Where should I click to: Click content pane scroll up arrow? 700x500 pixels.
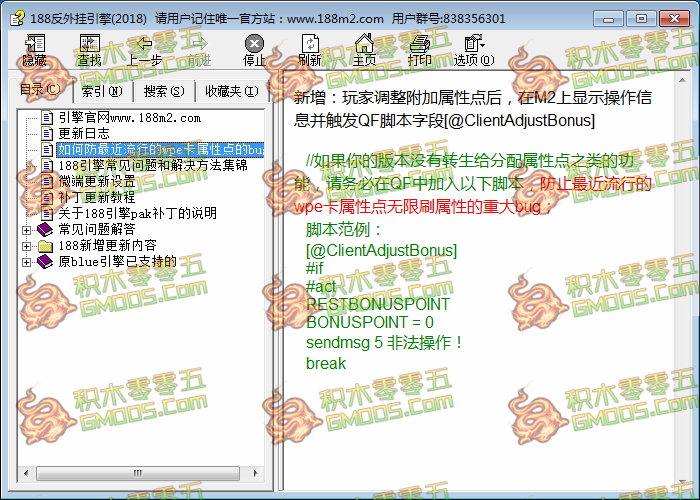(682, 80)
